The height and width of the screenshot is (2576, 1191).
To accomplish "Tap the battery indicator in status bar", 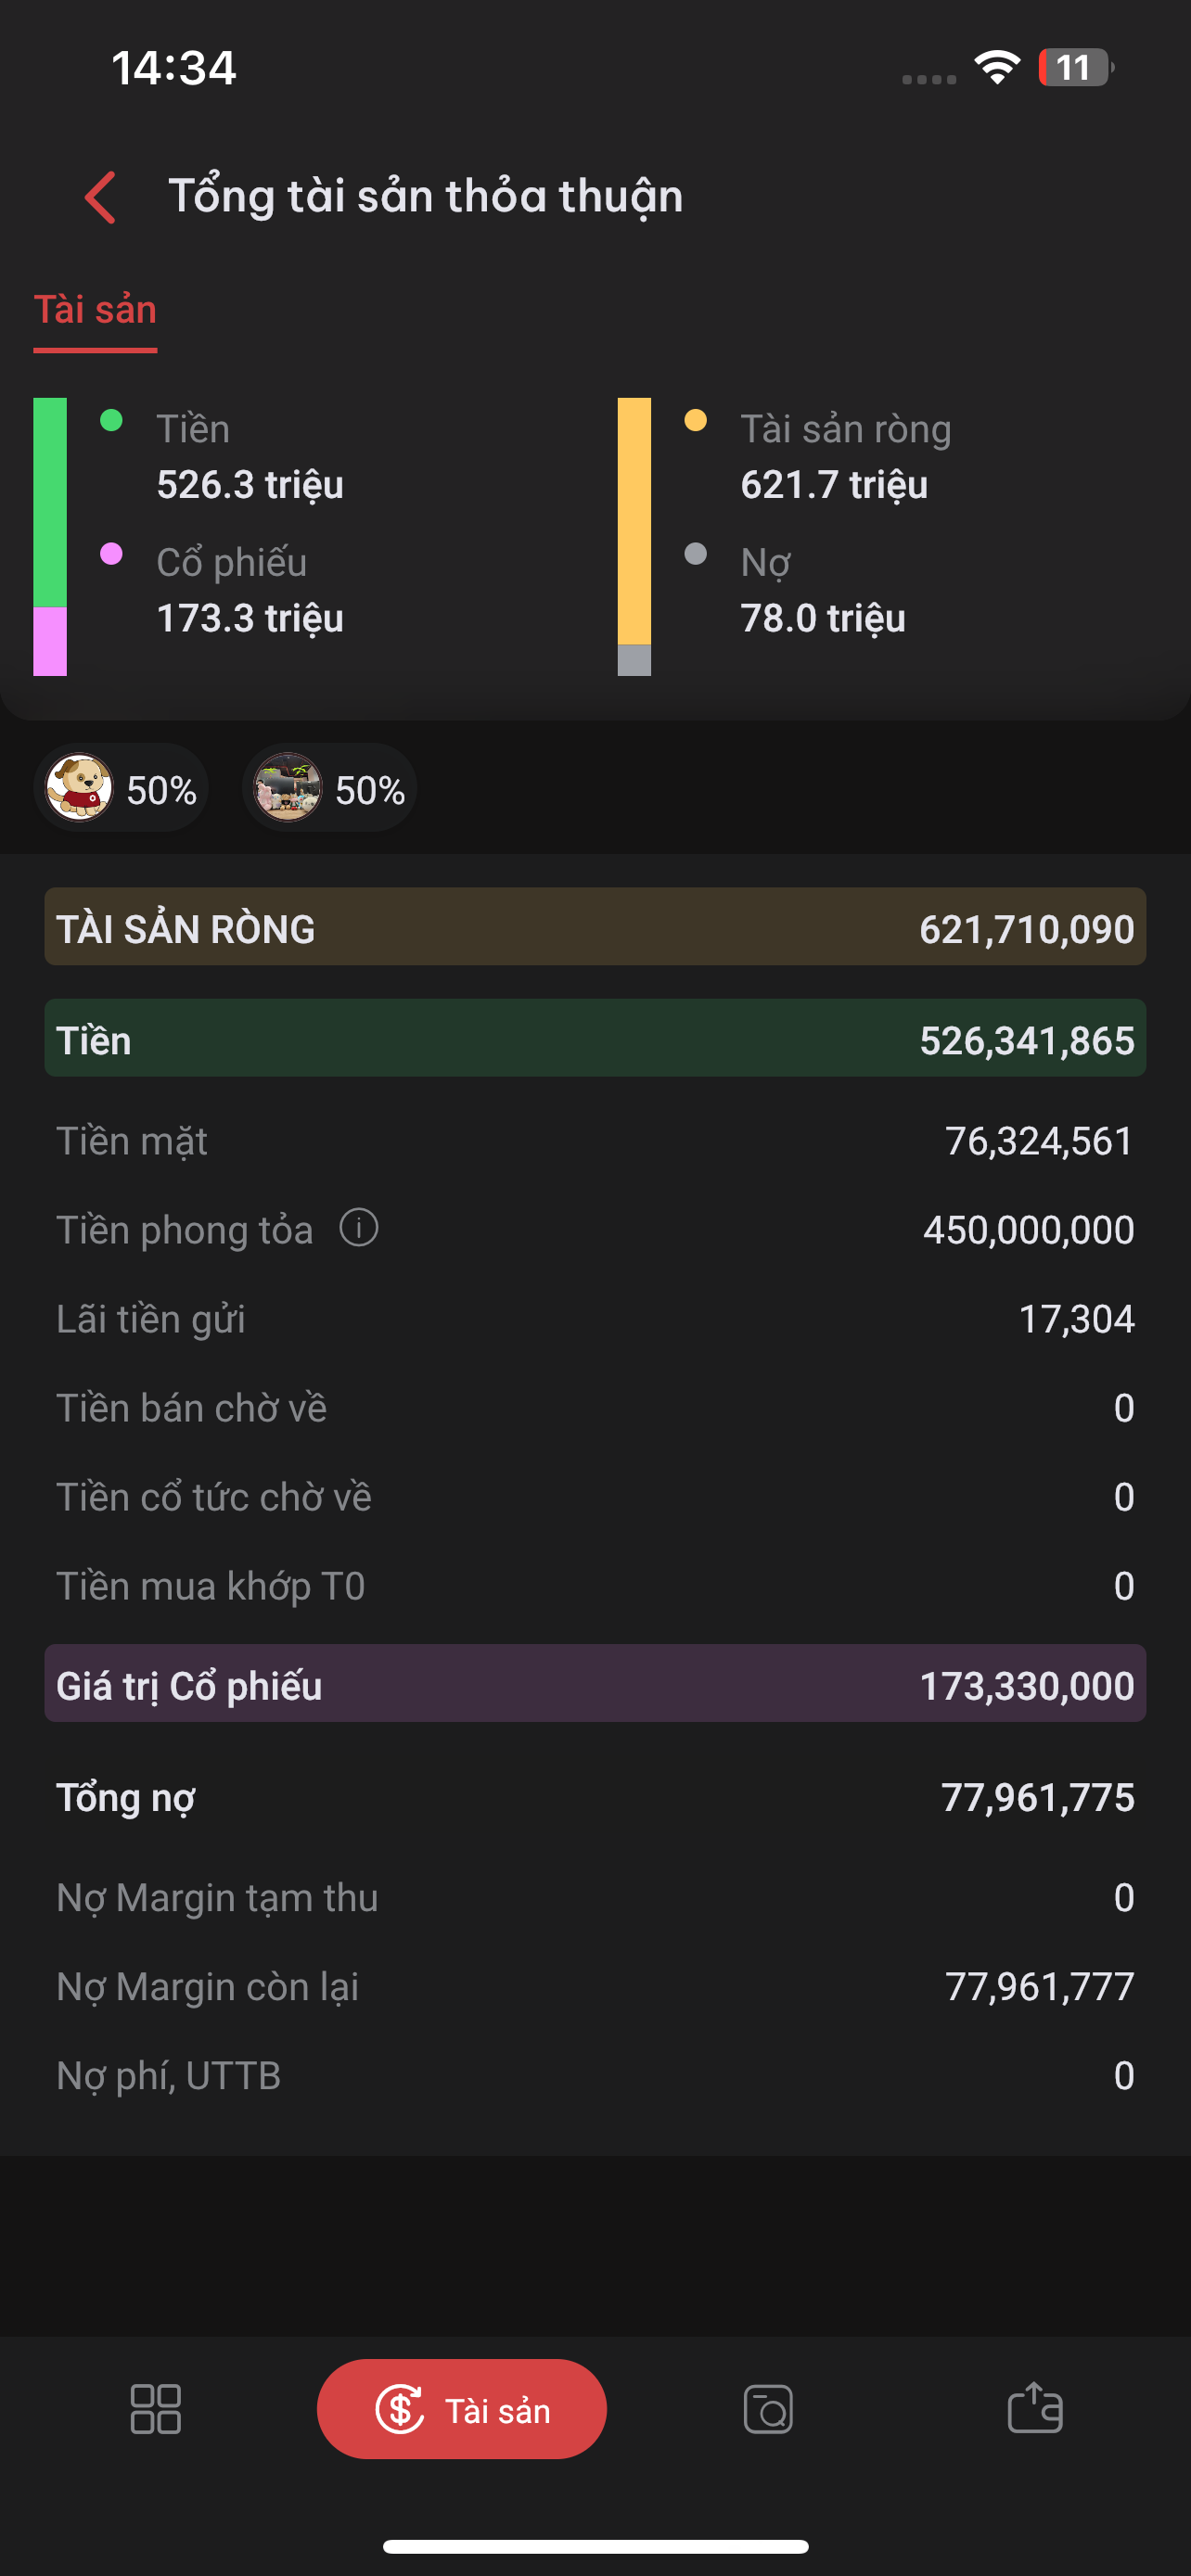I will 1075,68.
